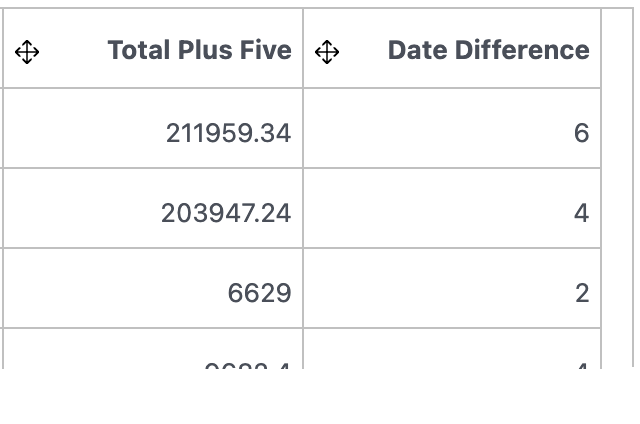640x424 pixels.
Task: Click the Date Difference cell showing 6
Action: pyautogui.click(x=452, y=128)
